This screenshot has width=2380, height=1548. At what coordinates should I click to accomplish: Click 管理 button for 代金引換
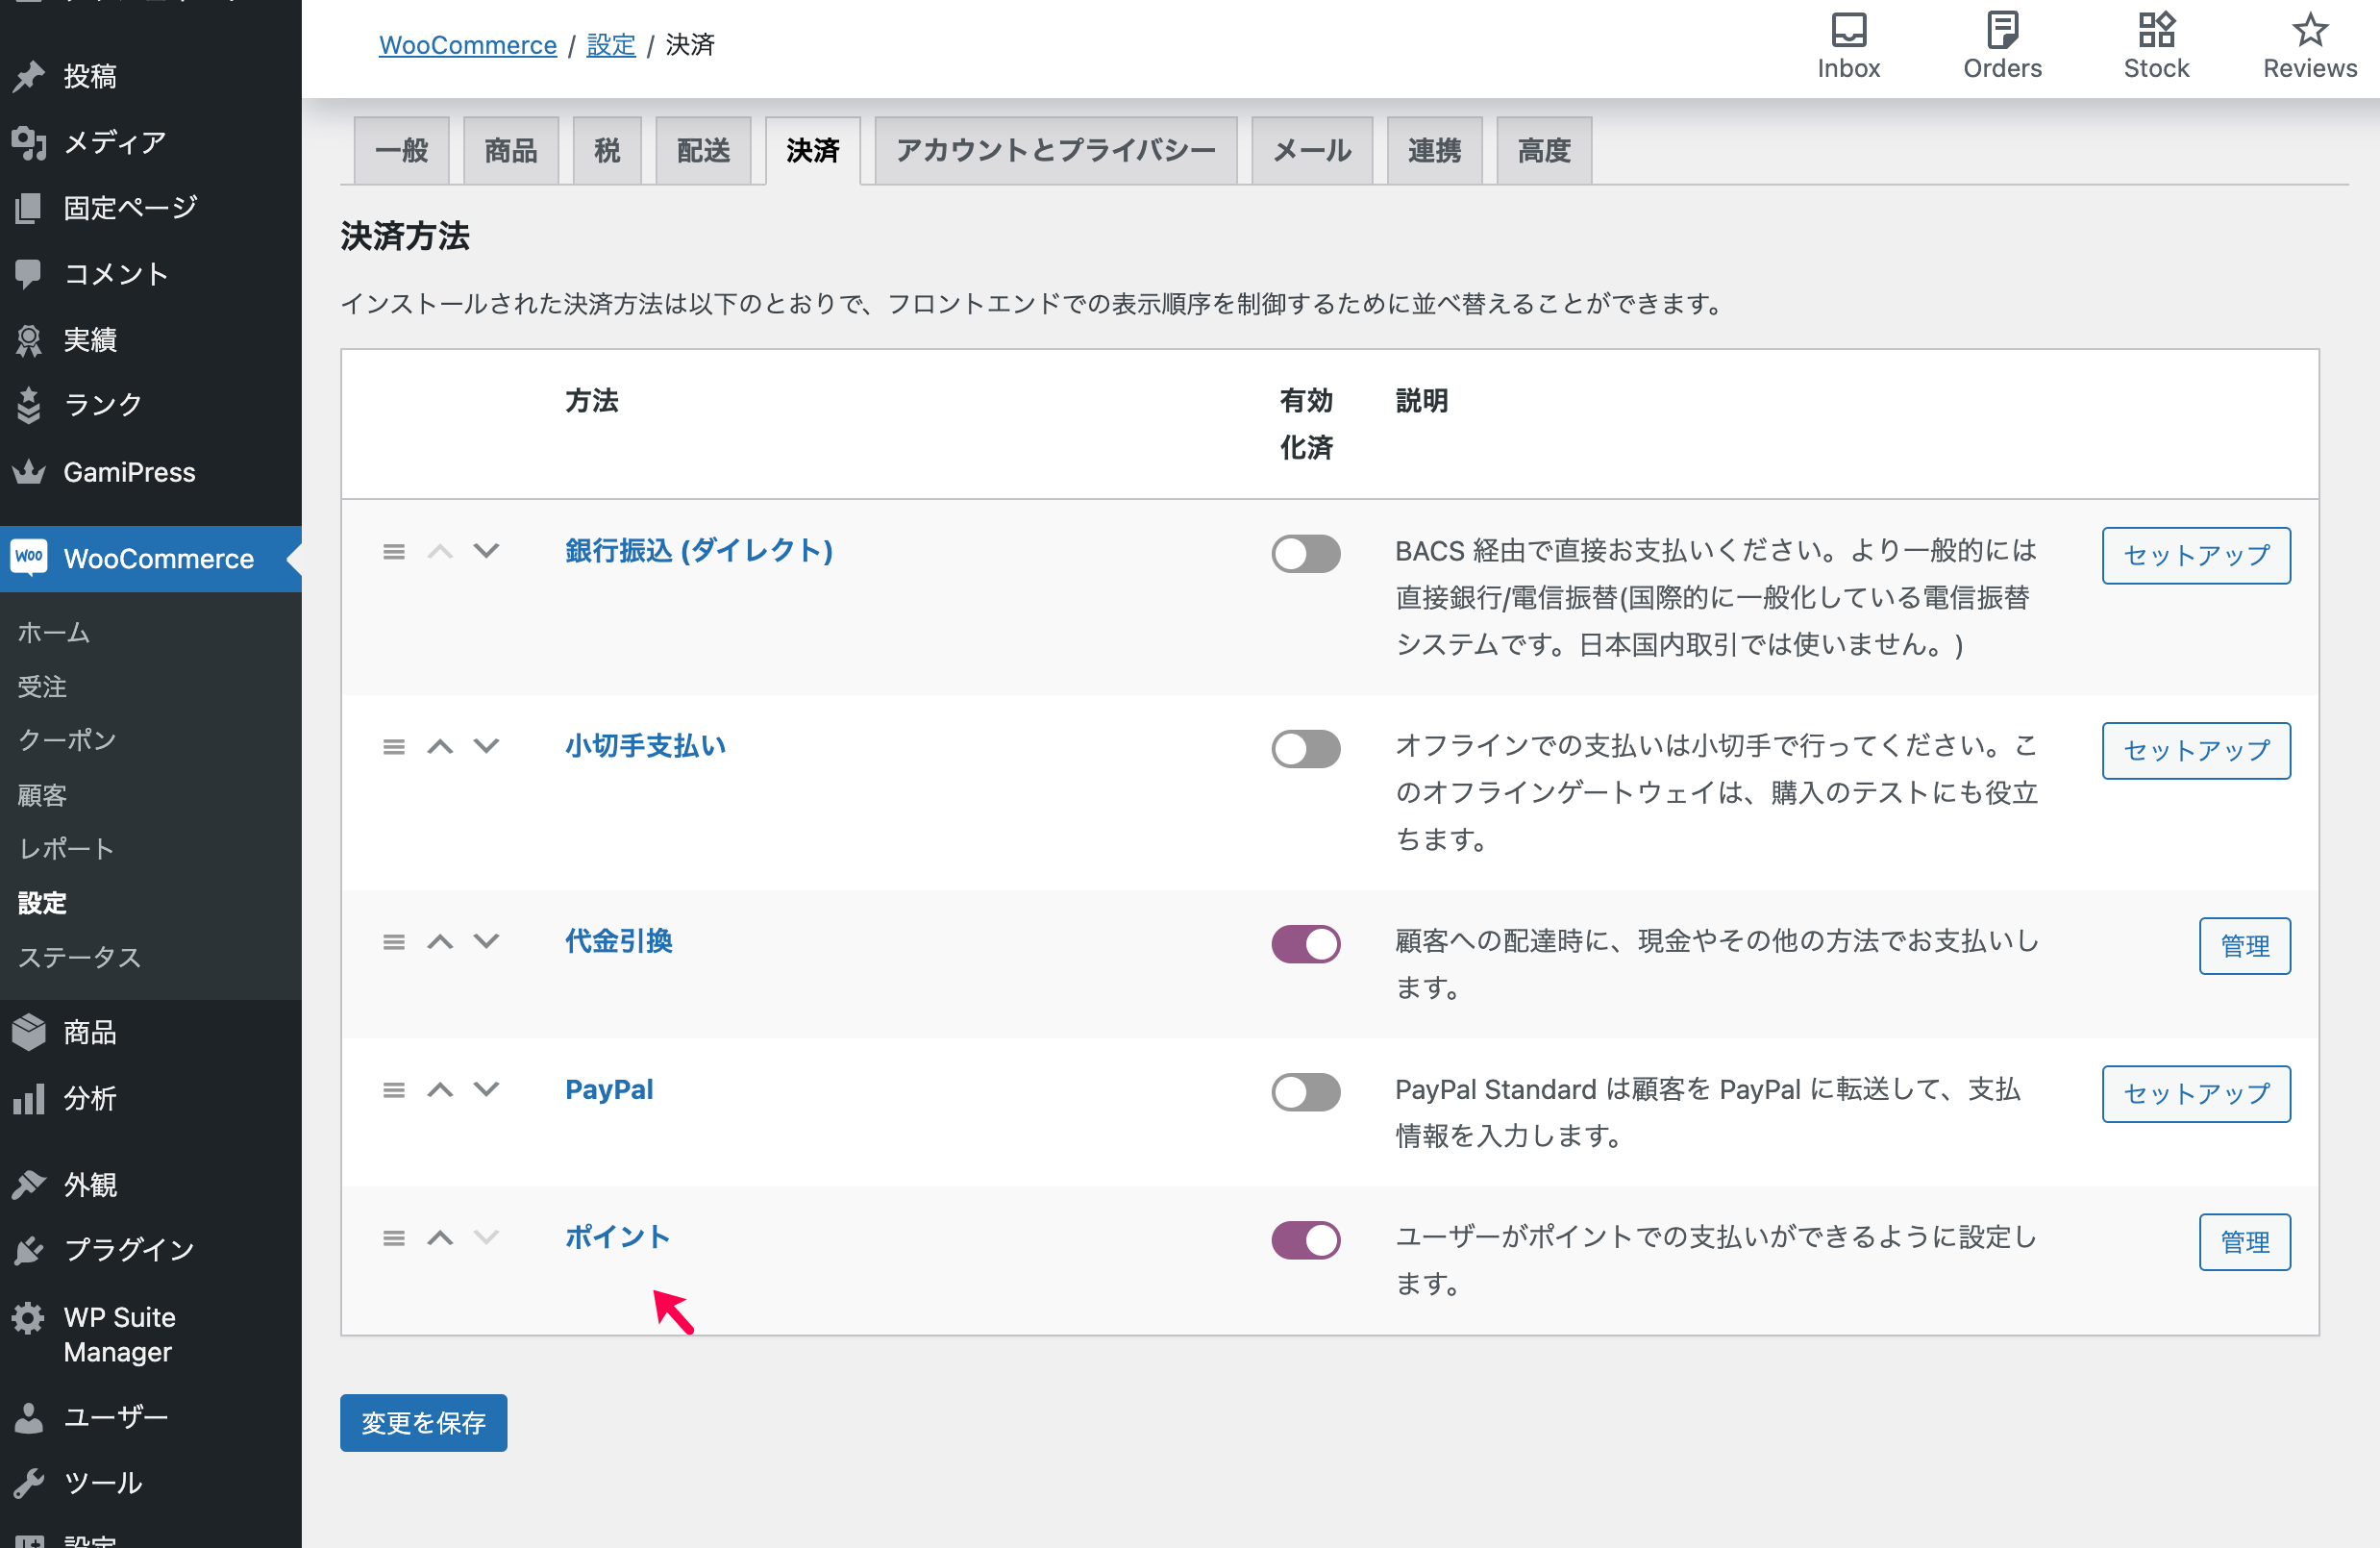coord(2245,945)
